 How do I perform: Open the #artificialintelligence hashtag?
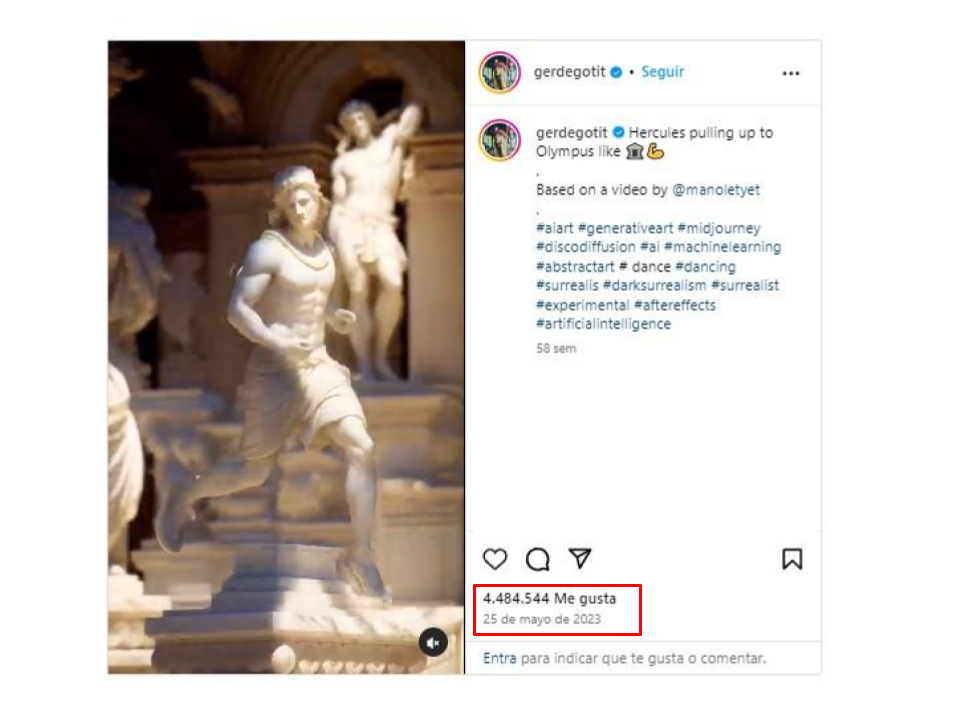pos(603,324)
